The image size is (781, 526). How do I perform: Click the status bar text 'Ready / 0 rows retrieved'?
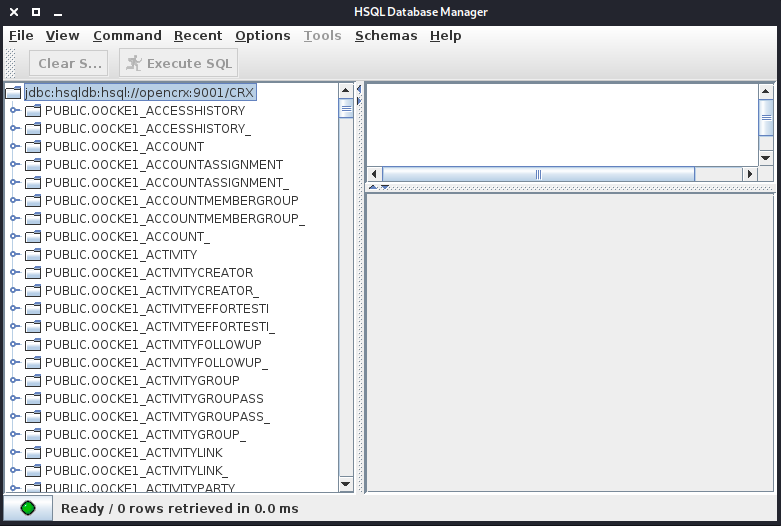point(155,508)
